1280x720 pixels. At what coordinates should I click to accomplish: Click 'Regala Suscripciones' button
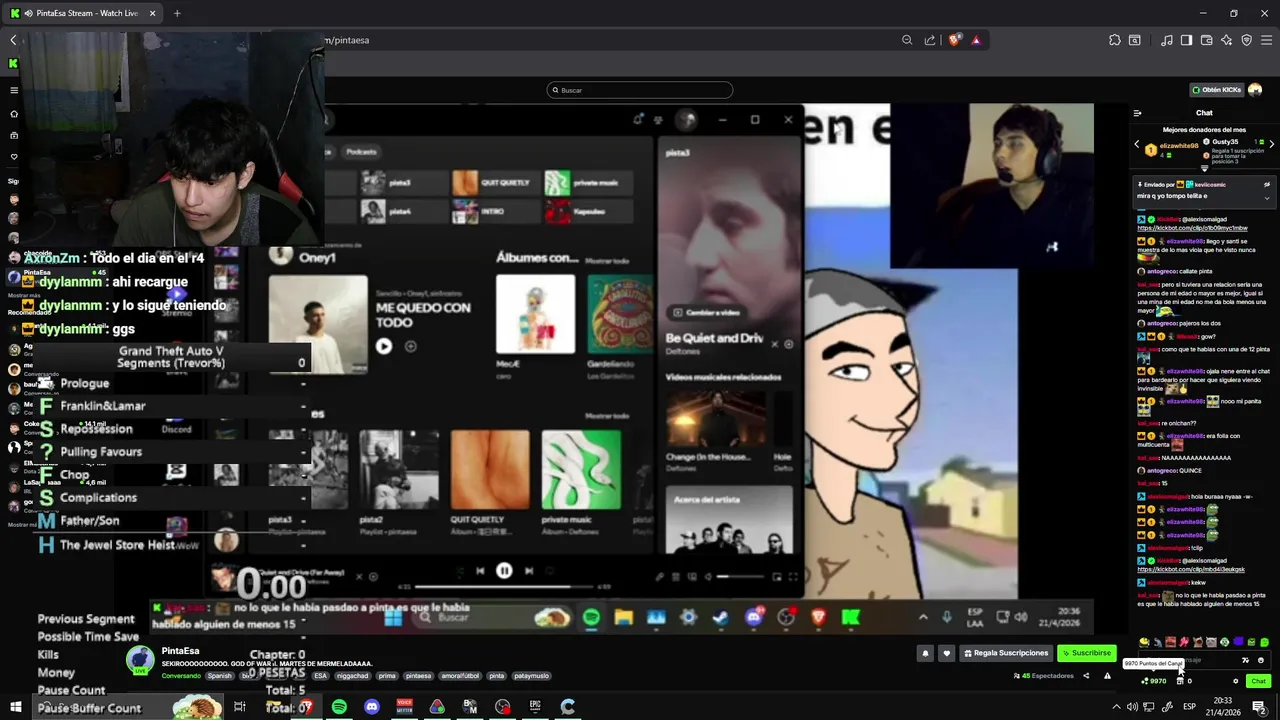tap(1005, 653)
